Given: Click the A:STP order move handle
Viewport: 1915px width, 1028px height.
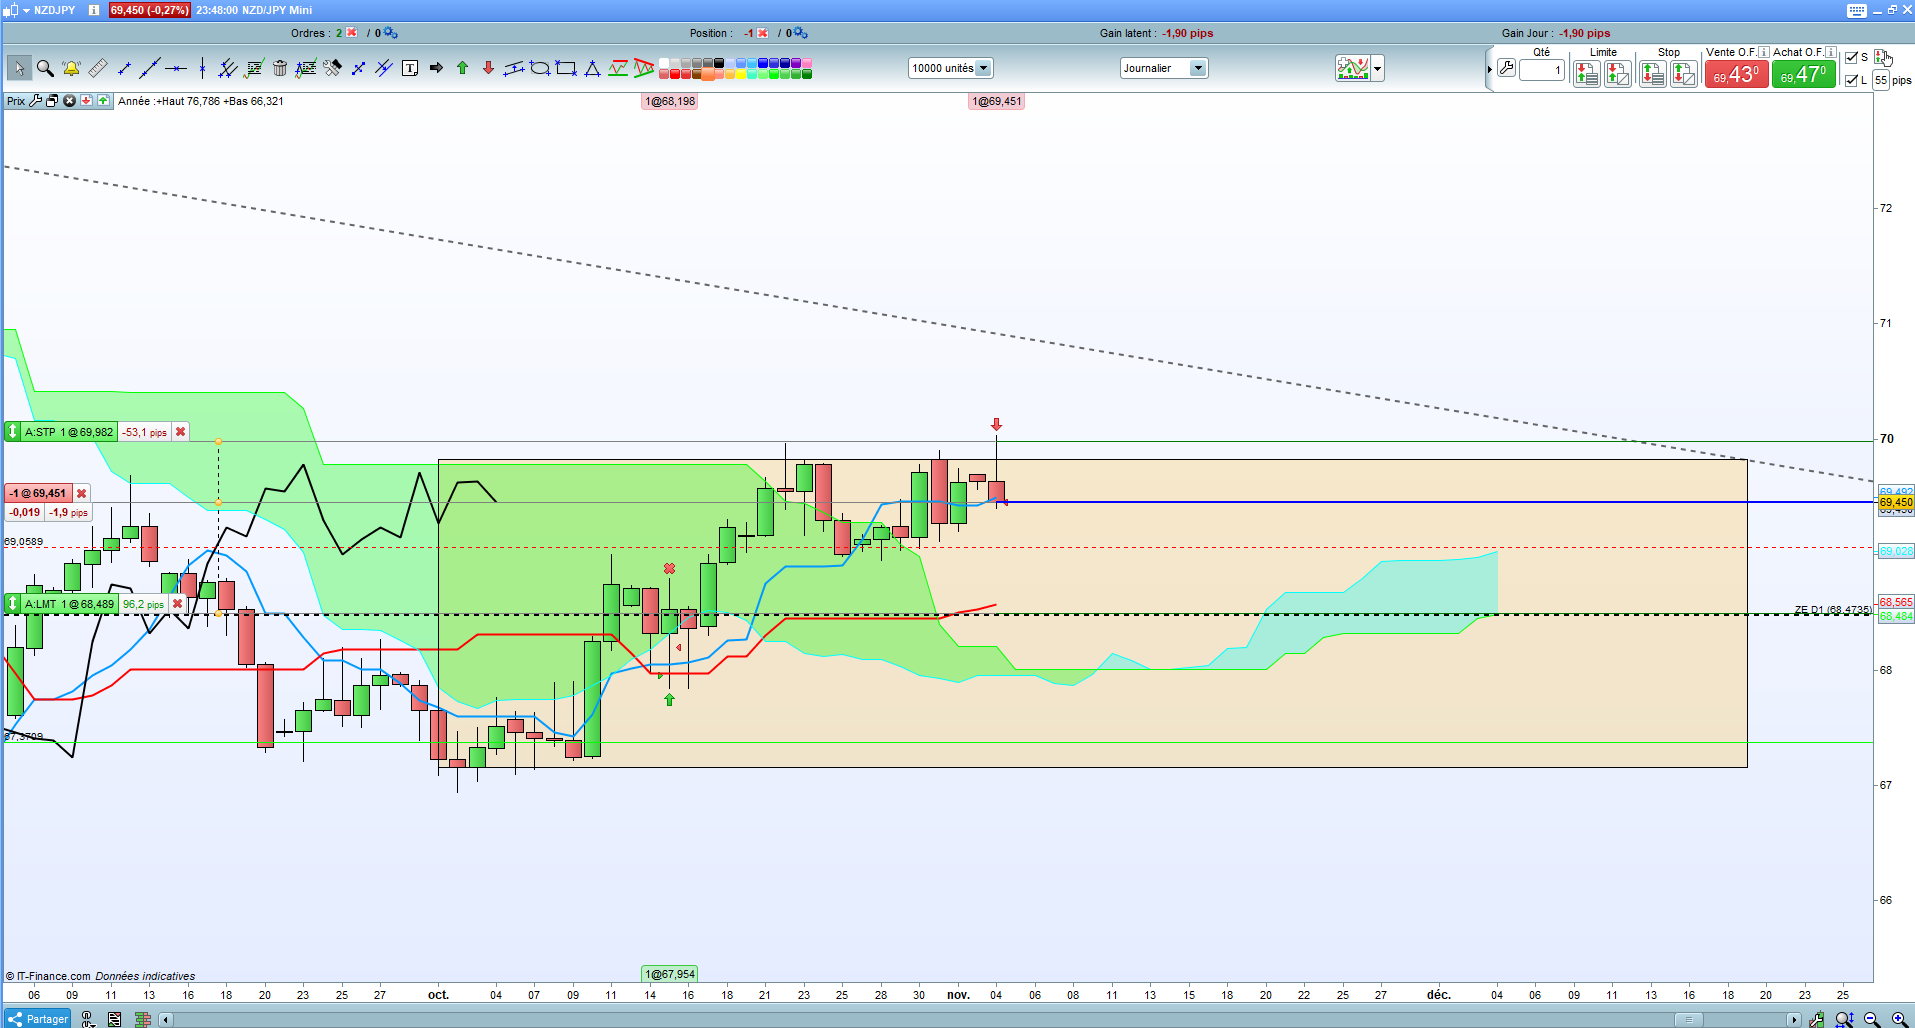Looking at the screenshot, I should [12, 432].
